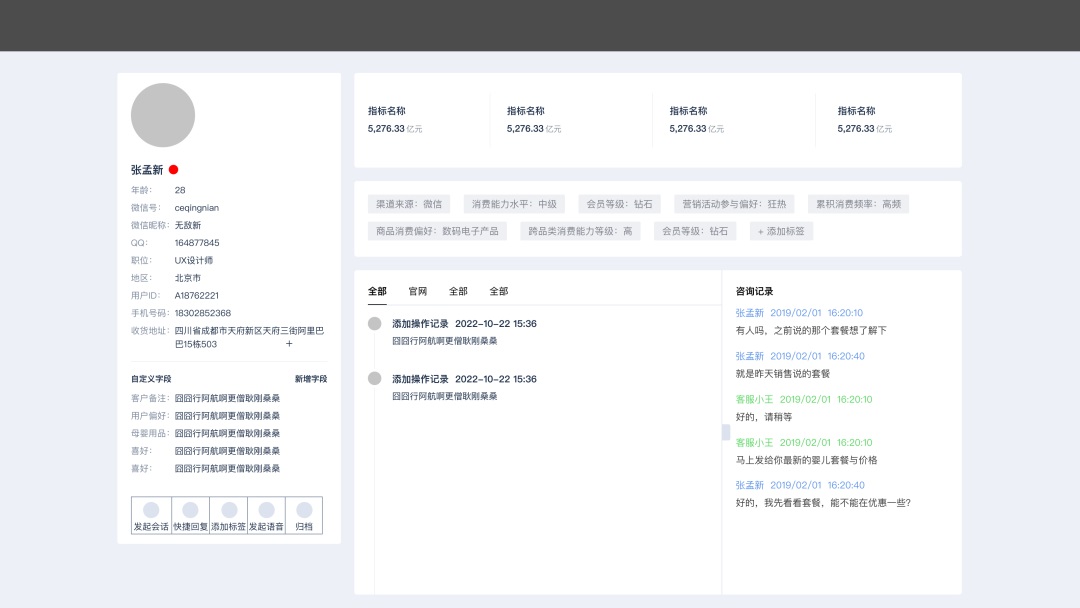
Task: Switch to the first 全部 tab
Action: coord(377,292)
